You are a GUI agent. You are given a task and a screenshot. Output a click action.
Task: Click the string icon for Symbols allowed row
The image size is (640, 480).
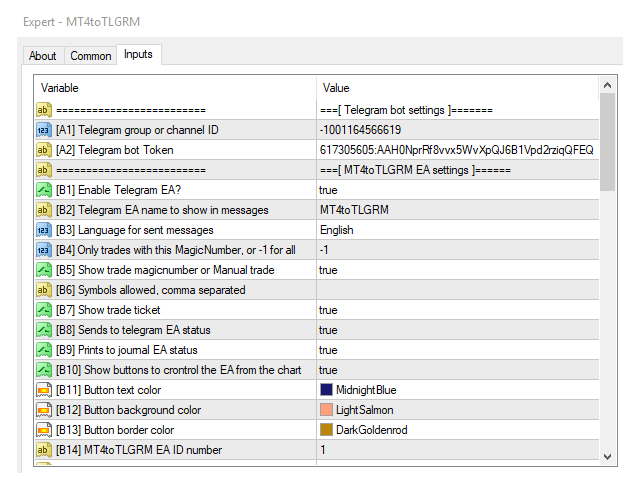pos(44,290)
